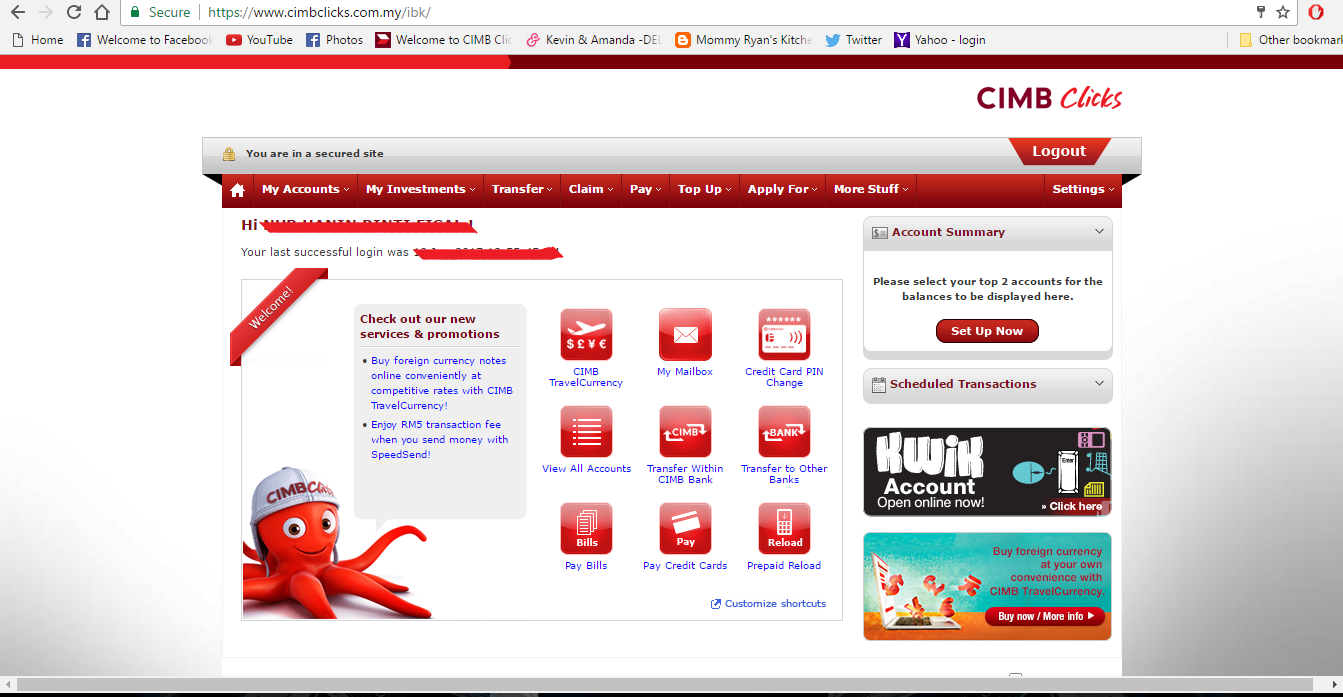Image resolution: width=1343 pixels, height=697 pixels.
Task: Open Kevin & Amanda bookmark
Action: 594,40
